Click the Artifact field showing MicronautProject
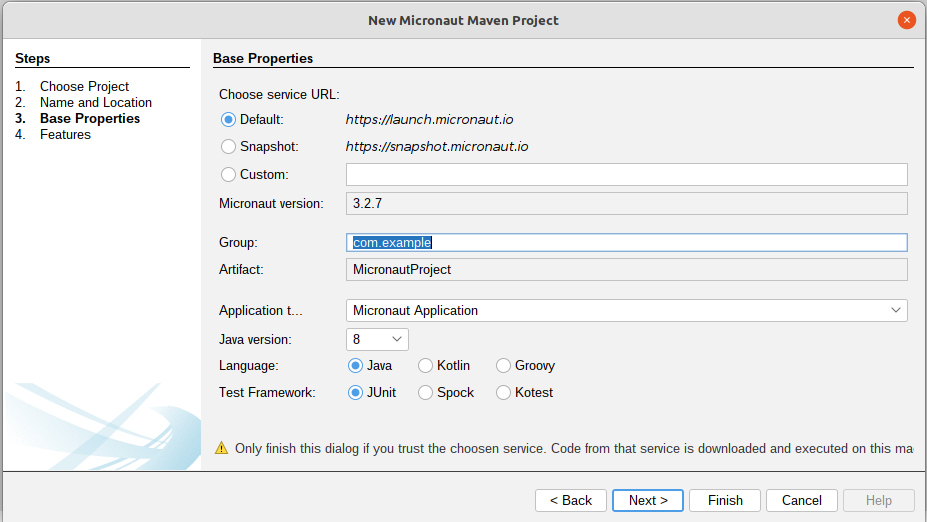The width and height of the screenshot is (927, 522). pyautogui.click(x=626, y=270)
